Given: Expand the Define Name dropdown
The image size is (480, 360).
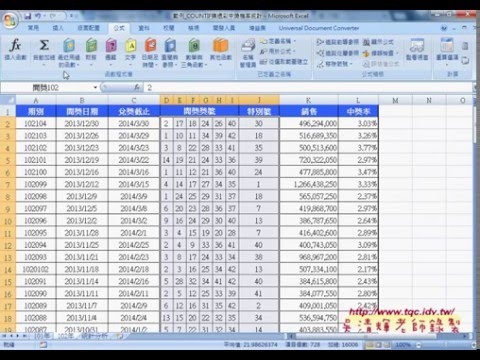Looking at the screenshot, I should pos(295,41).
